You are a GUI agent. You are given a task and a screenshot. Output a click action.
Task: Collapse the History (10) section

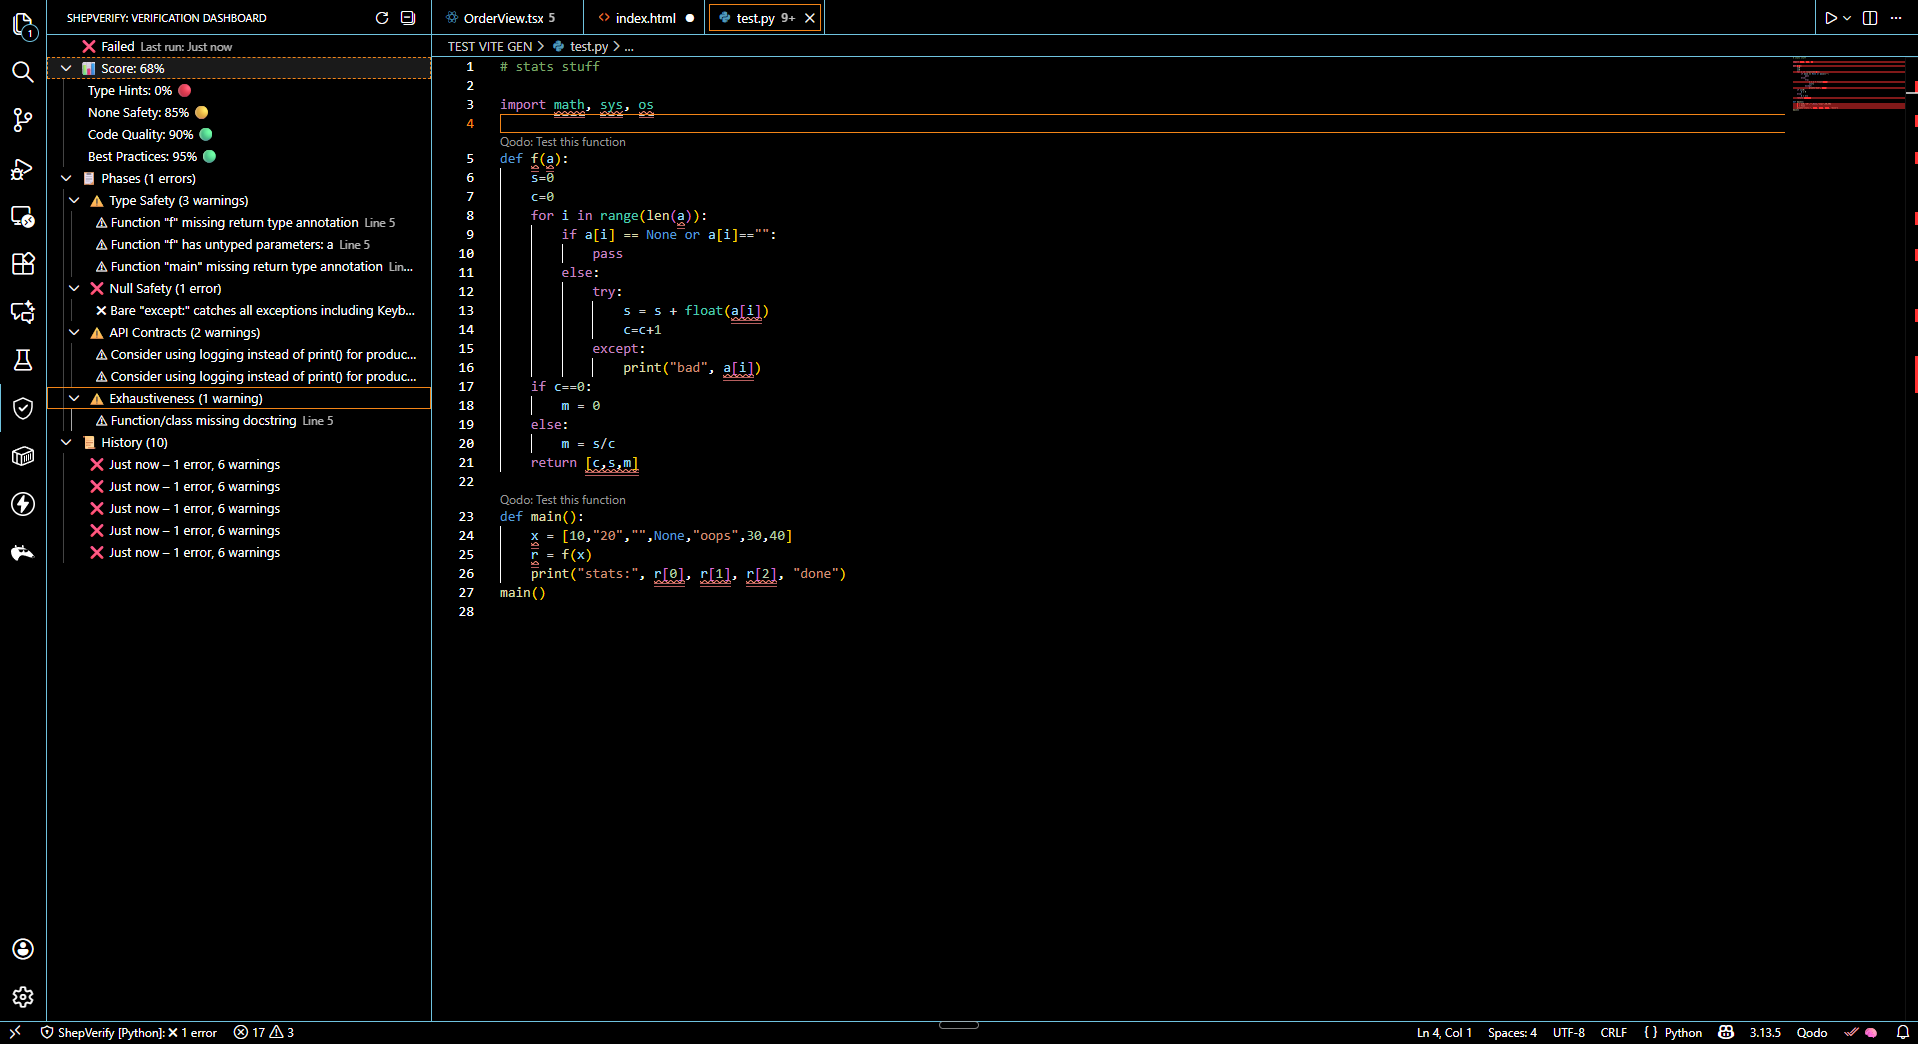pyautogui.click(x=66, y=442)
